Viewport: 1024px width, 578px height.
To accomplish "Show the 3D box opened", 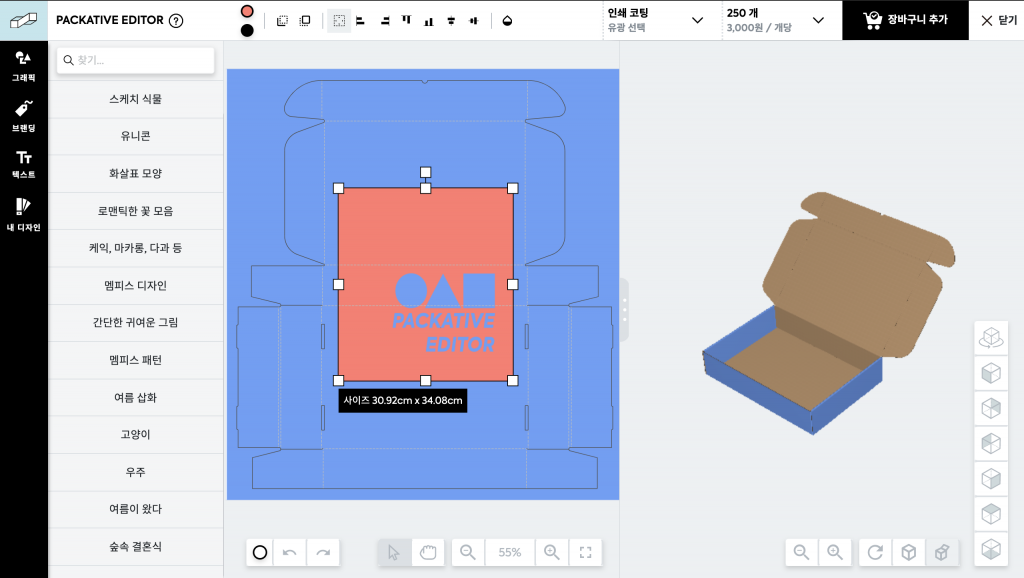I will click(x=942, y=553).
